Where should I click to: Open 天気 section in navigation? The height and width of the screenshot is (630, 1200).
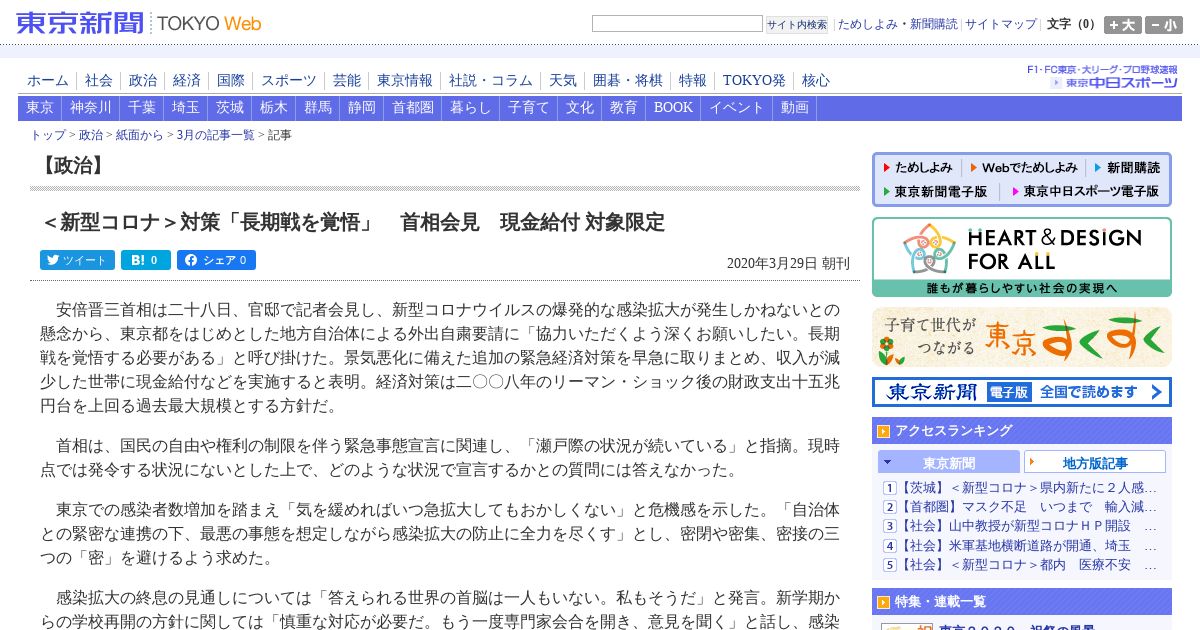[x=563, y=80]
